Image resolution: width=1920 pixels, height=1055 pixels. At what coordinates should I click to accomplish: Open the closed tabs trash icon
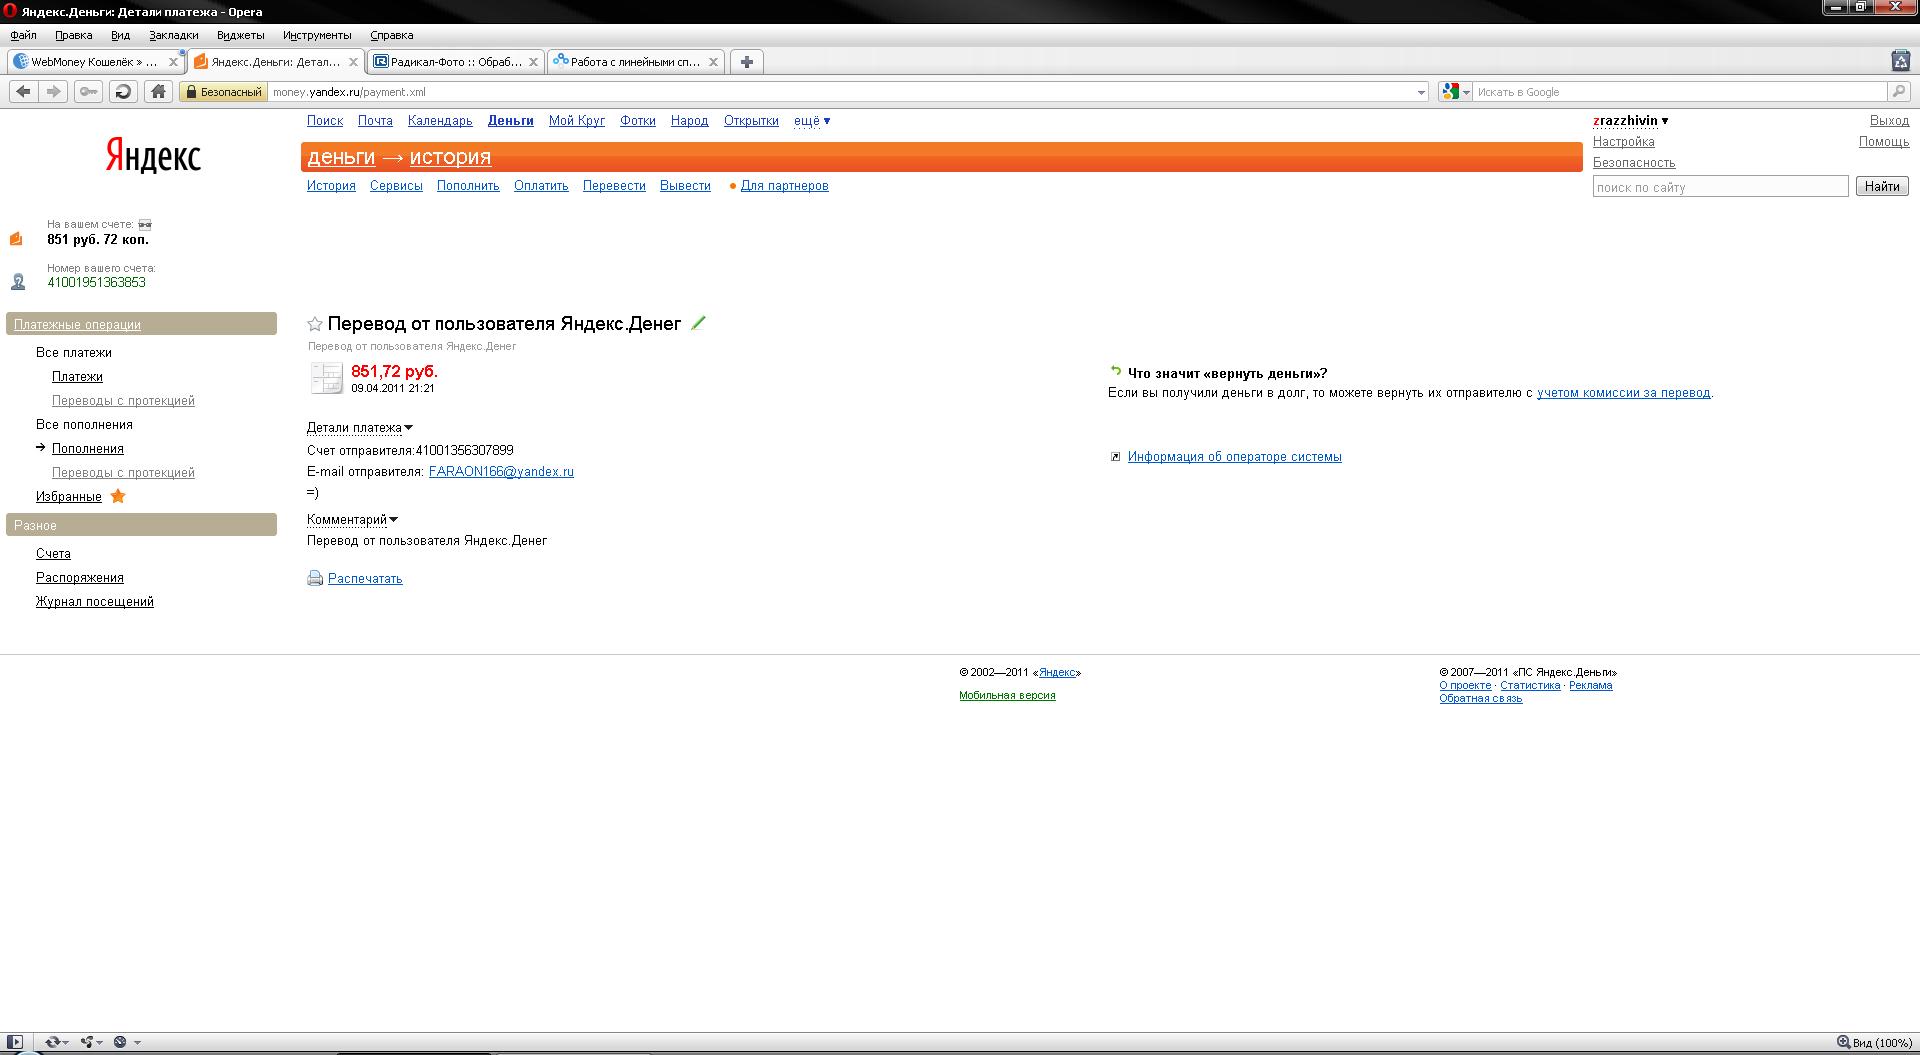(1901, 61)
